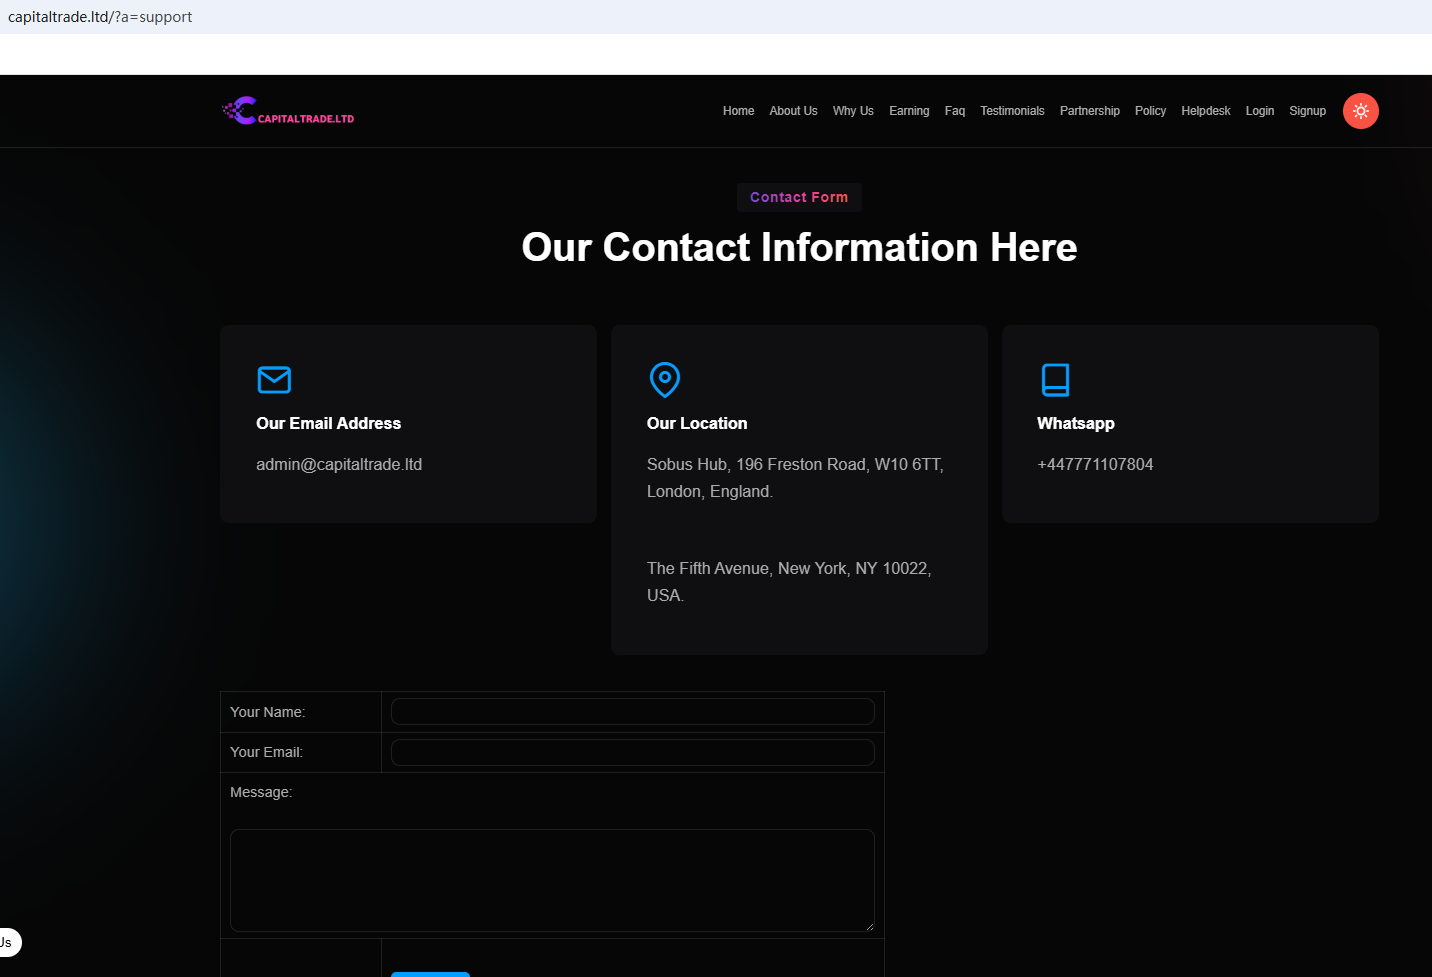Navigate to the Earning page
This screenshot has height=977, width=1432.
pos(909,111)
